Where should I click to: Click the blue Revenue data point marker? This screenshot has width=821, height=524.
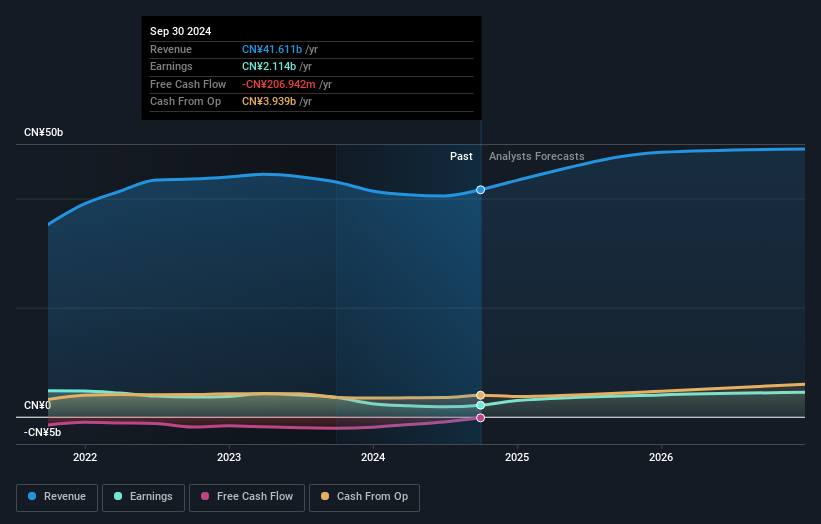(480, 189)
